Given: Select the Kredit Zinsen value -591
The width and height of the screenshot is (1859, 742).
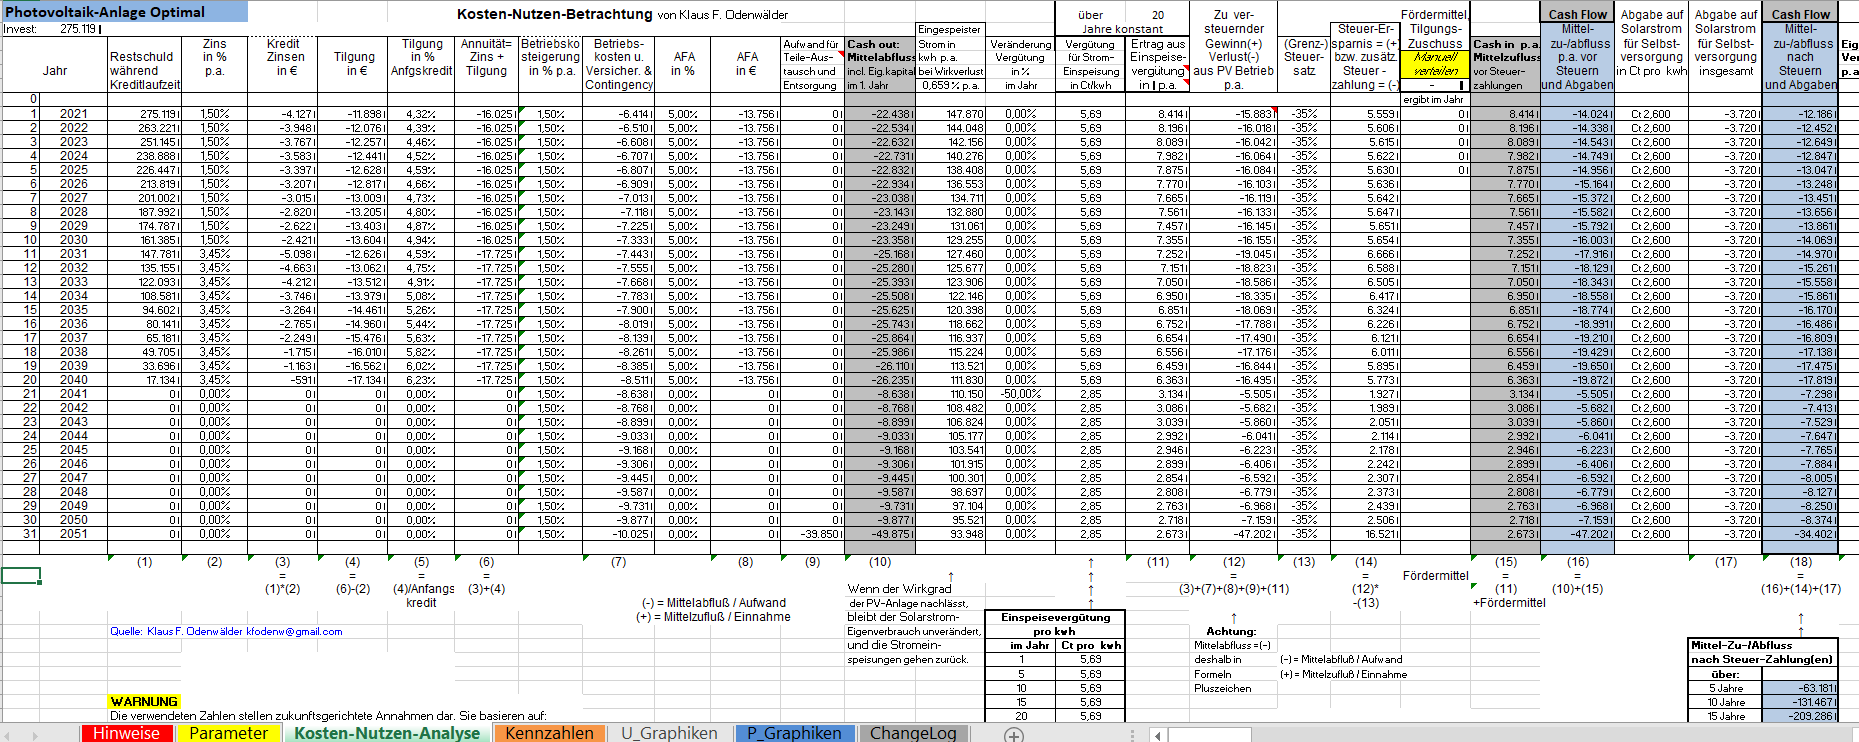Looking at the screenshot, I should 283,380.
